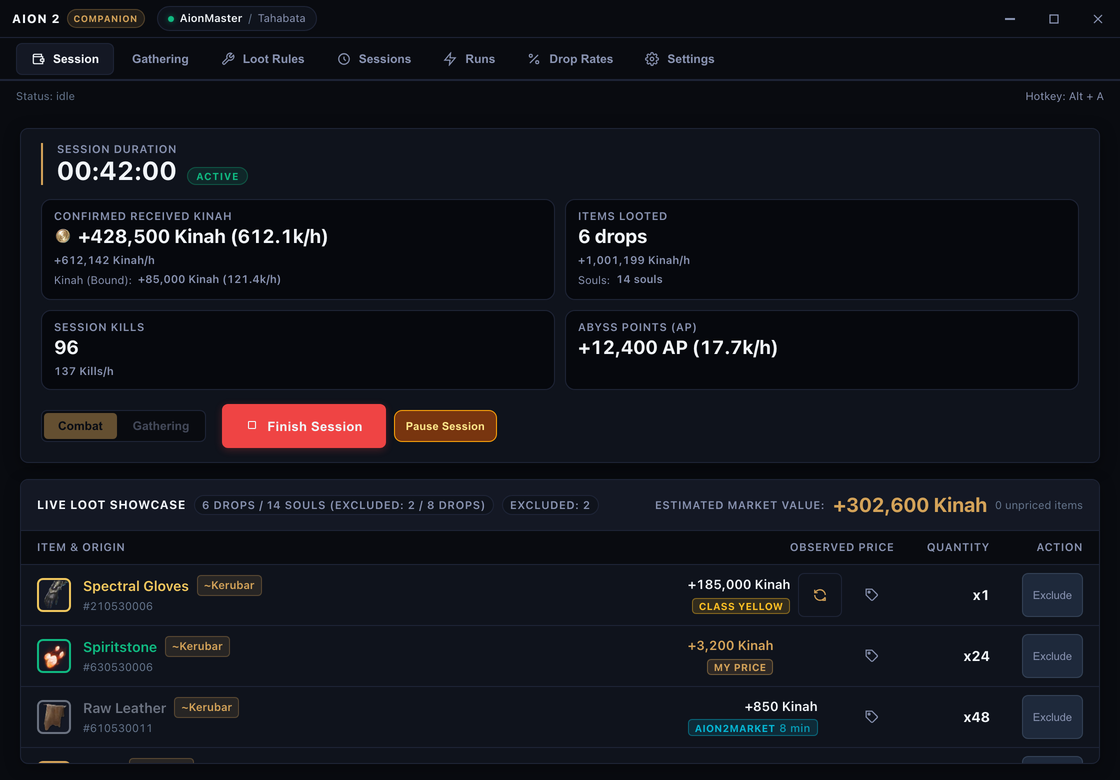Click the ~Kerubar tag on Spiritstone
1120x780 pixels.
point(197,646)
